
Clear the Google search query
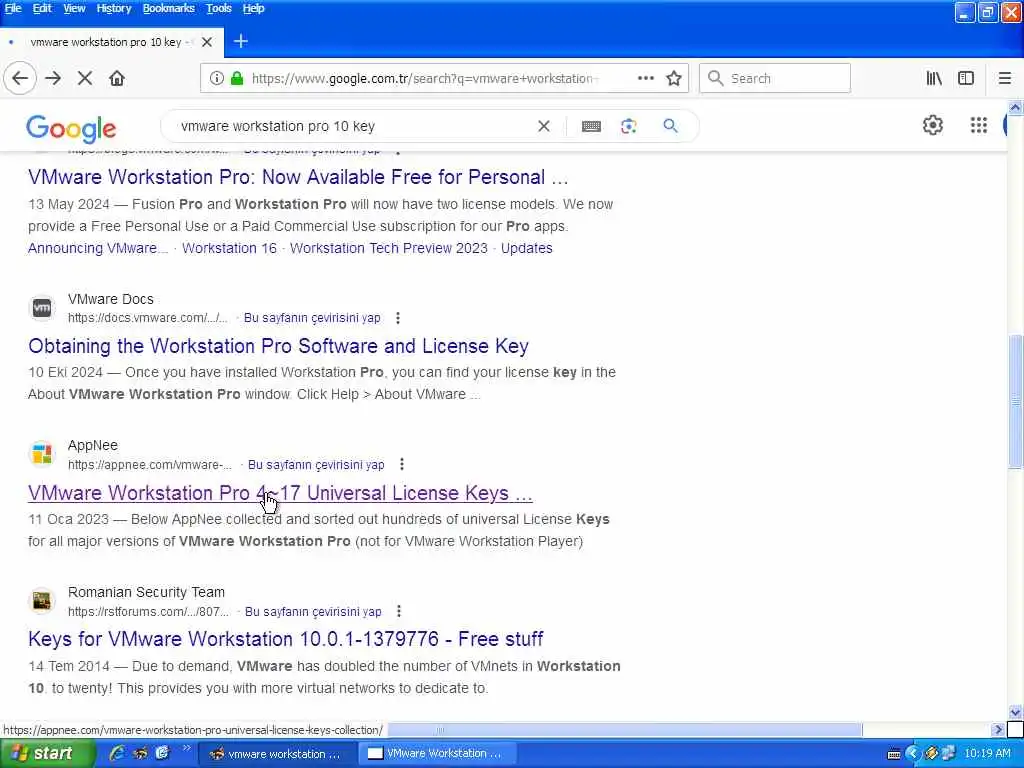[543, 126]
